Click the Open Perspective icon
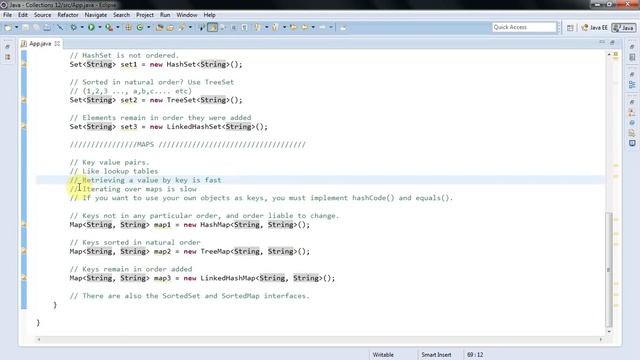Screen dimensions: 640x360 tap(570, 27)
